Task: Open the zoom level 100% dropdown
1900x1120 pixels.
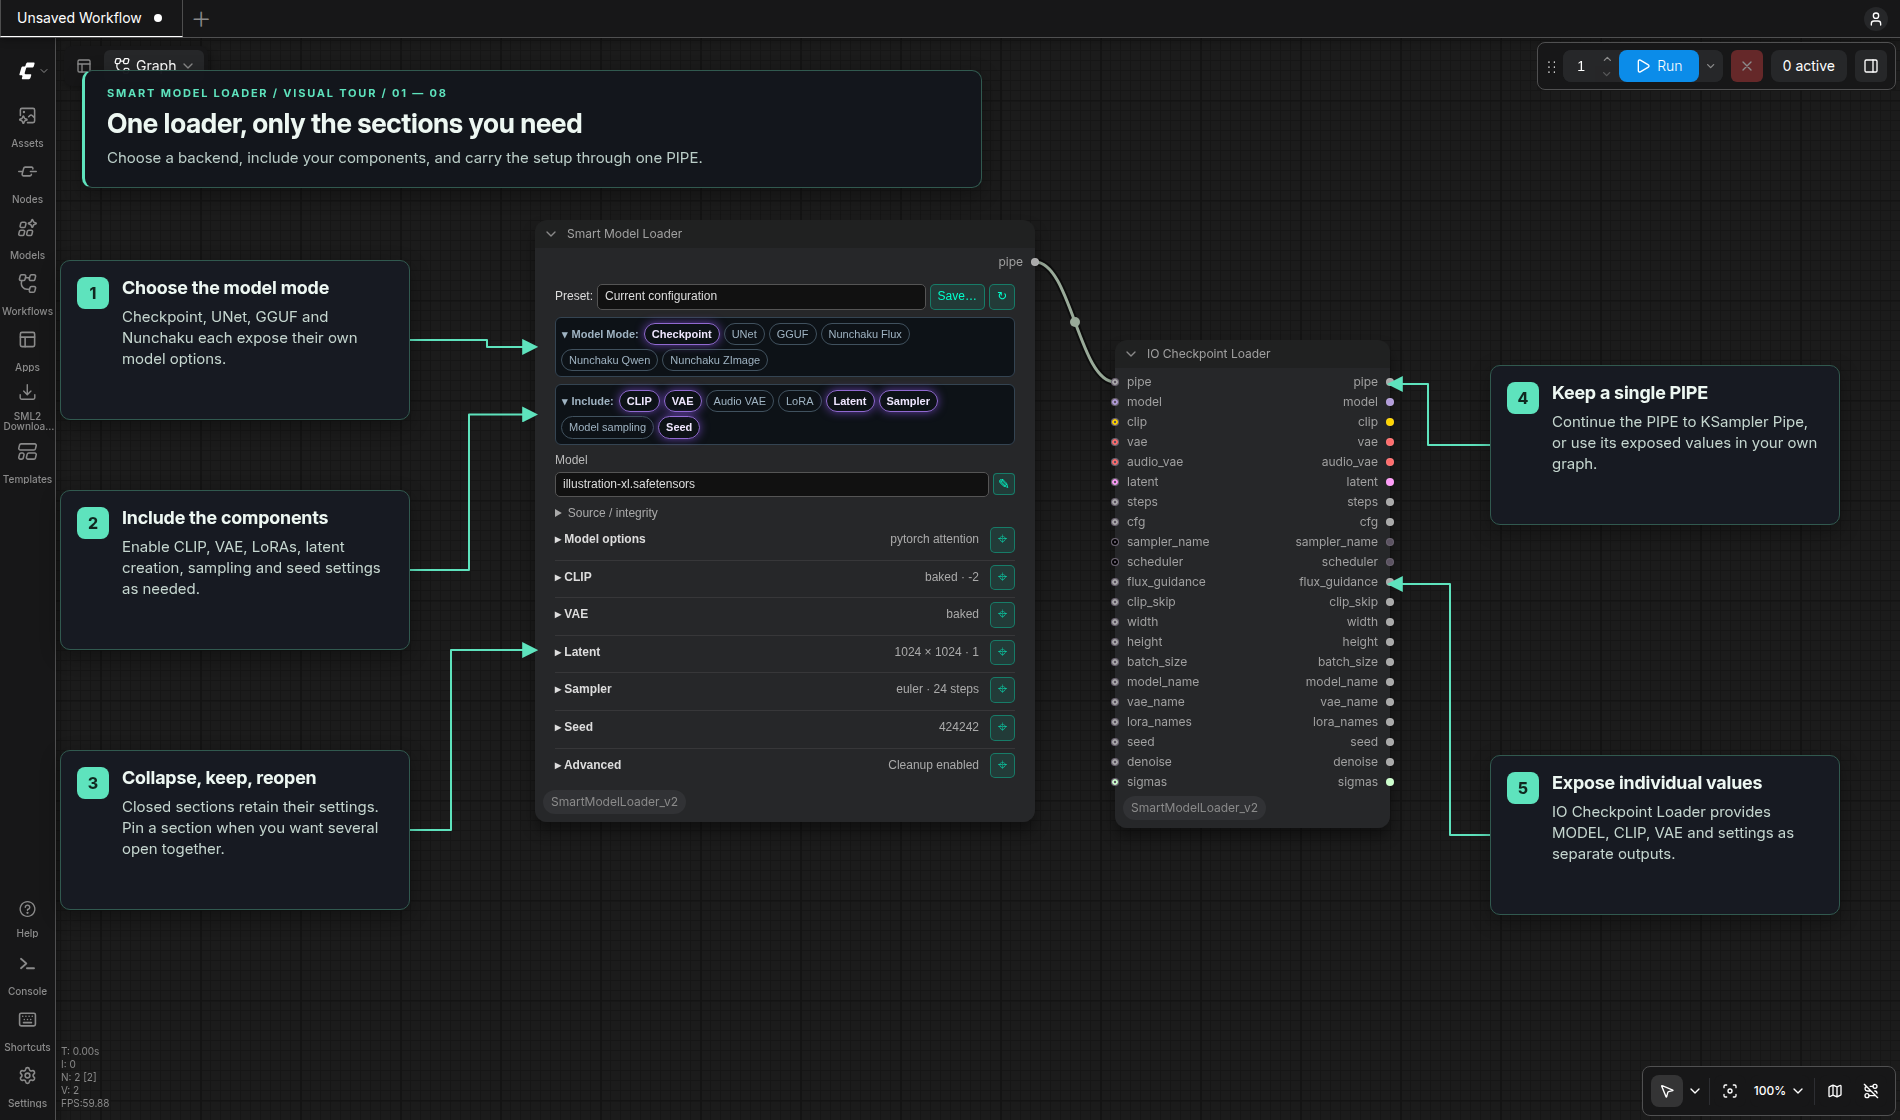Action: (x=1778, y=1091)
